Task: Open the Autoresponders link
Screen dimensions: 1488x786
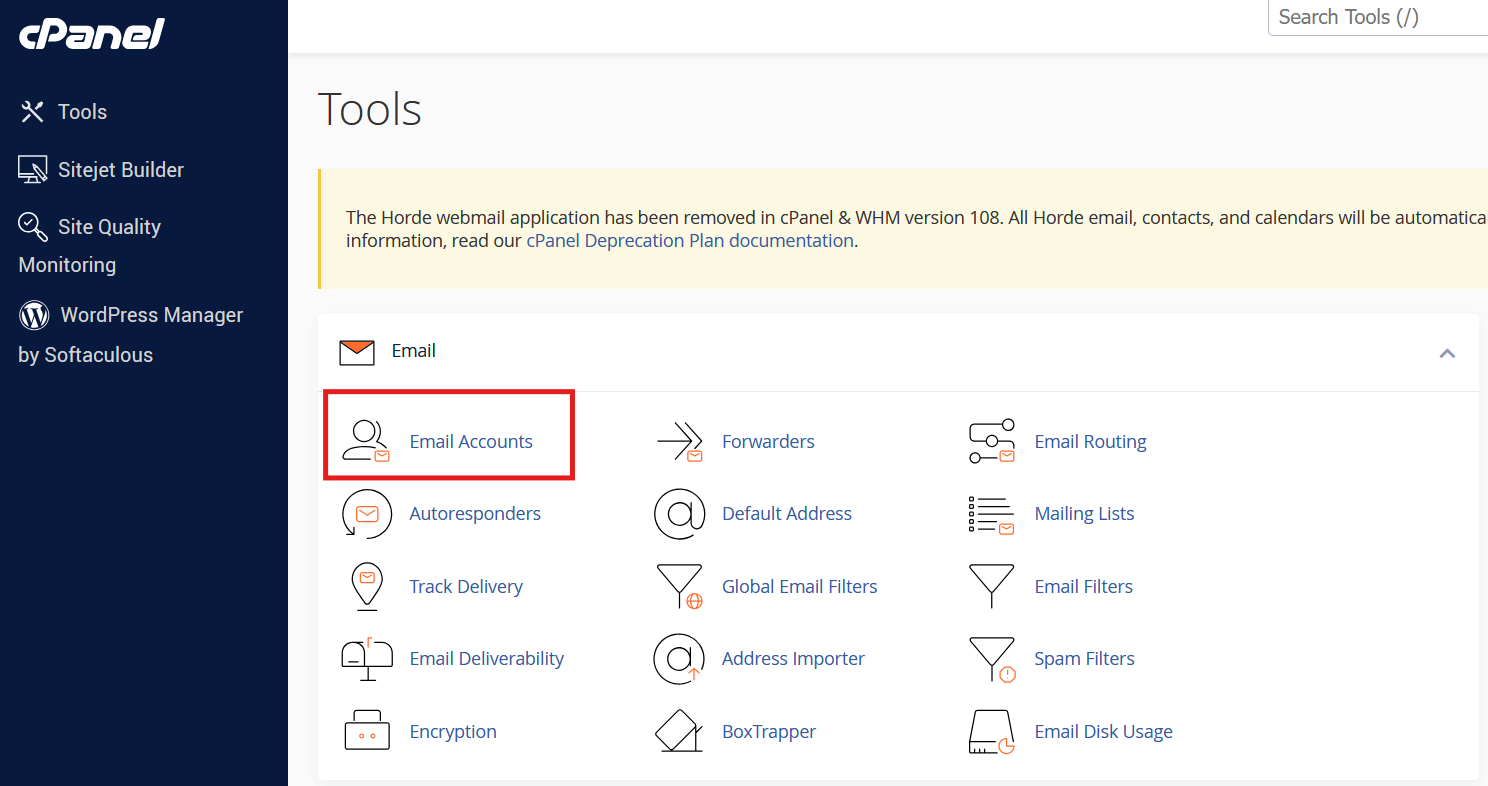Action: pos(475,514)
